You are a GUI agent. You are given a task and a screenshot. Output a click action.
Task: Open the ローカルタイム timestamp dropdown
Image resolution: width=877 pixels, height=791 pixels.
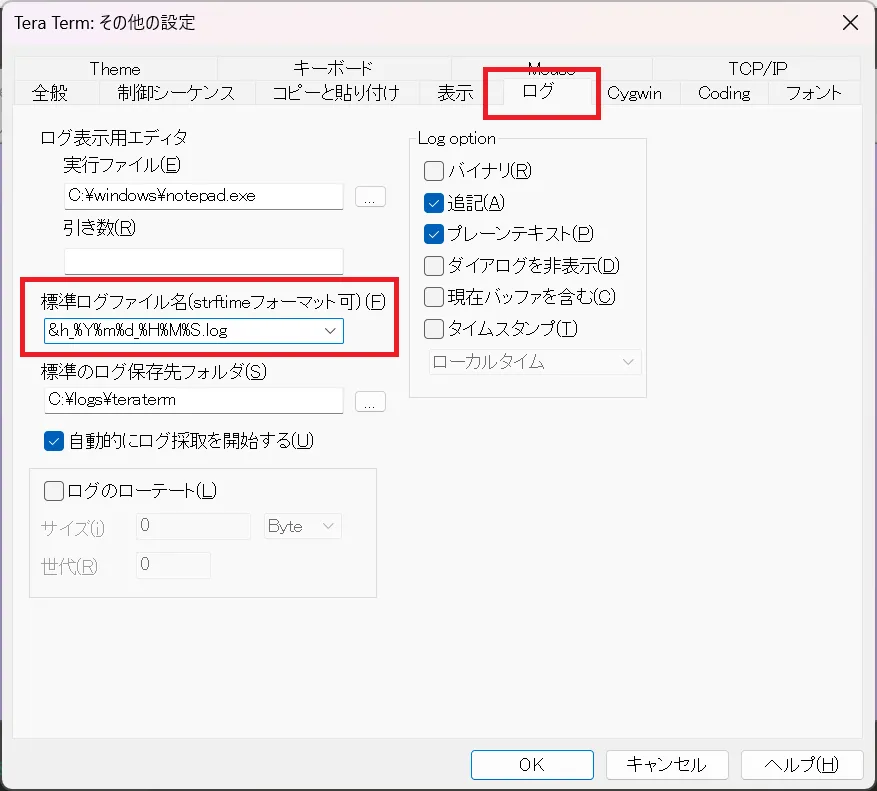click(535, 362)
